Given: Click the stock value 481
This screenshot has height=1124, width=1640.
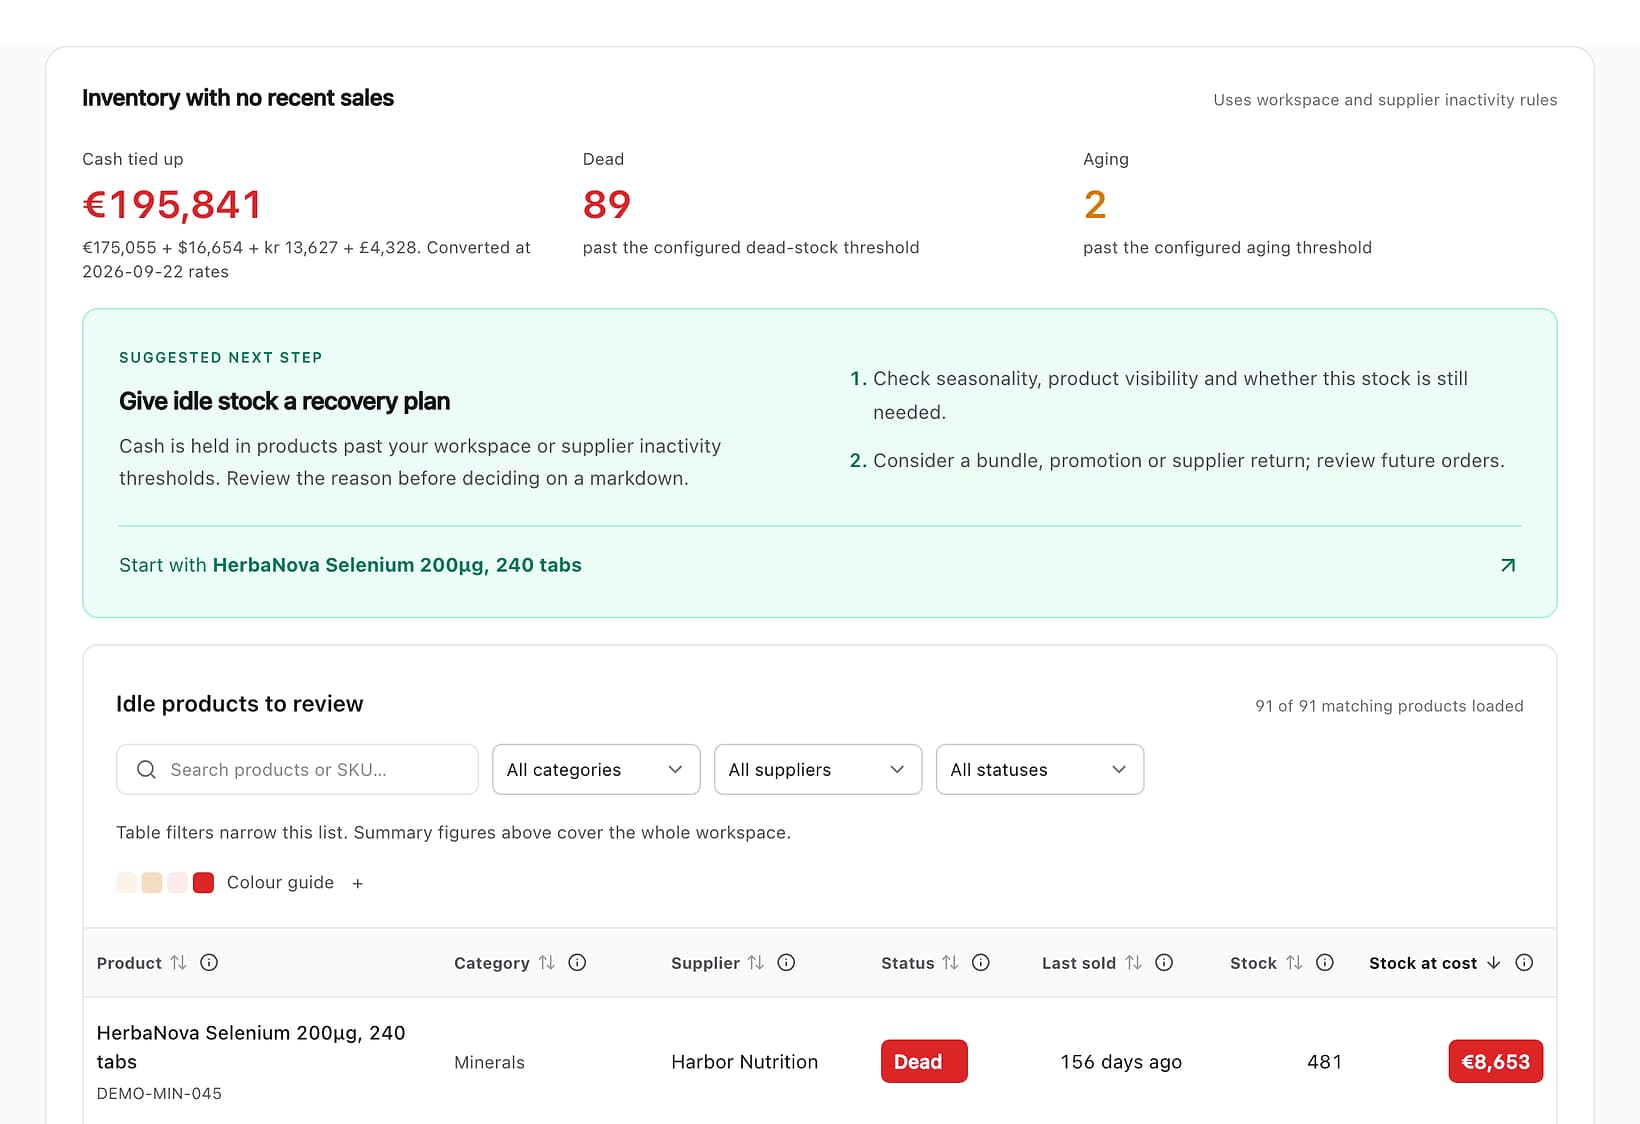Looking at the screenshot, I should 1324,1062.
